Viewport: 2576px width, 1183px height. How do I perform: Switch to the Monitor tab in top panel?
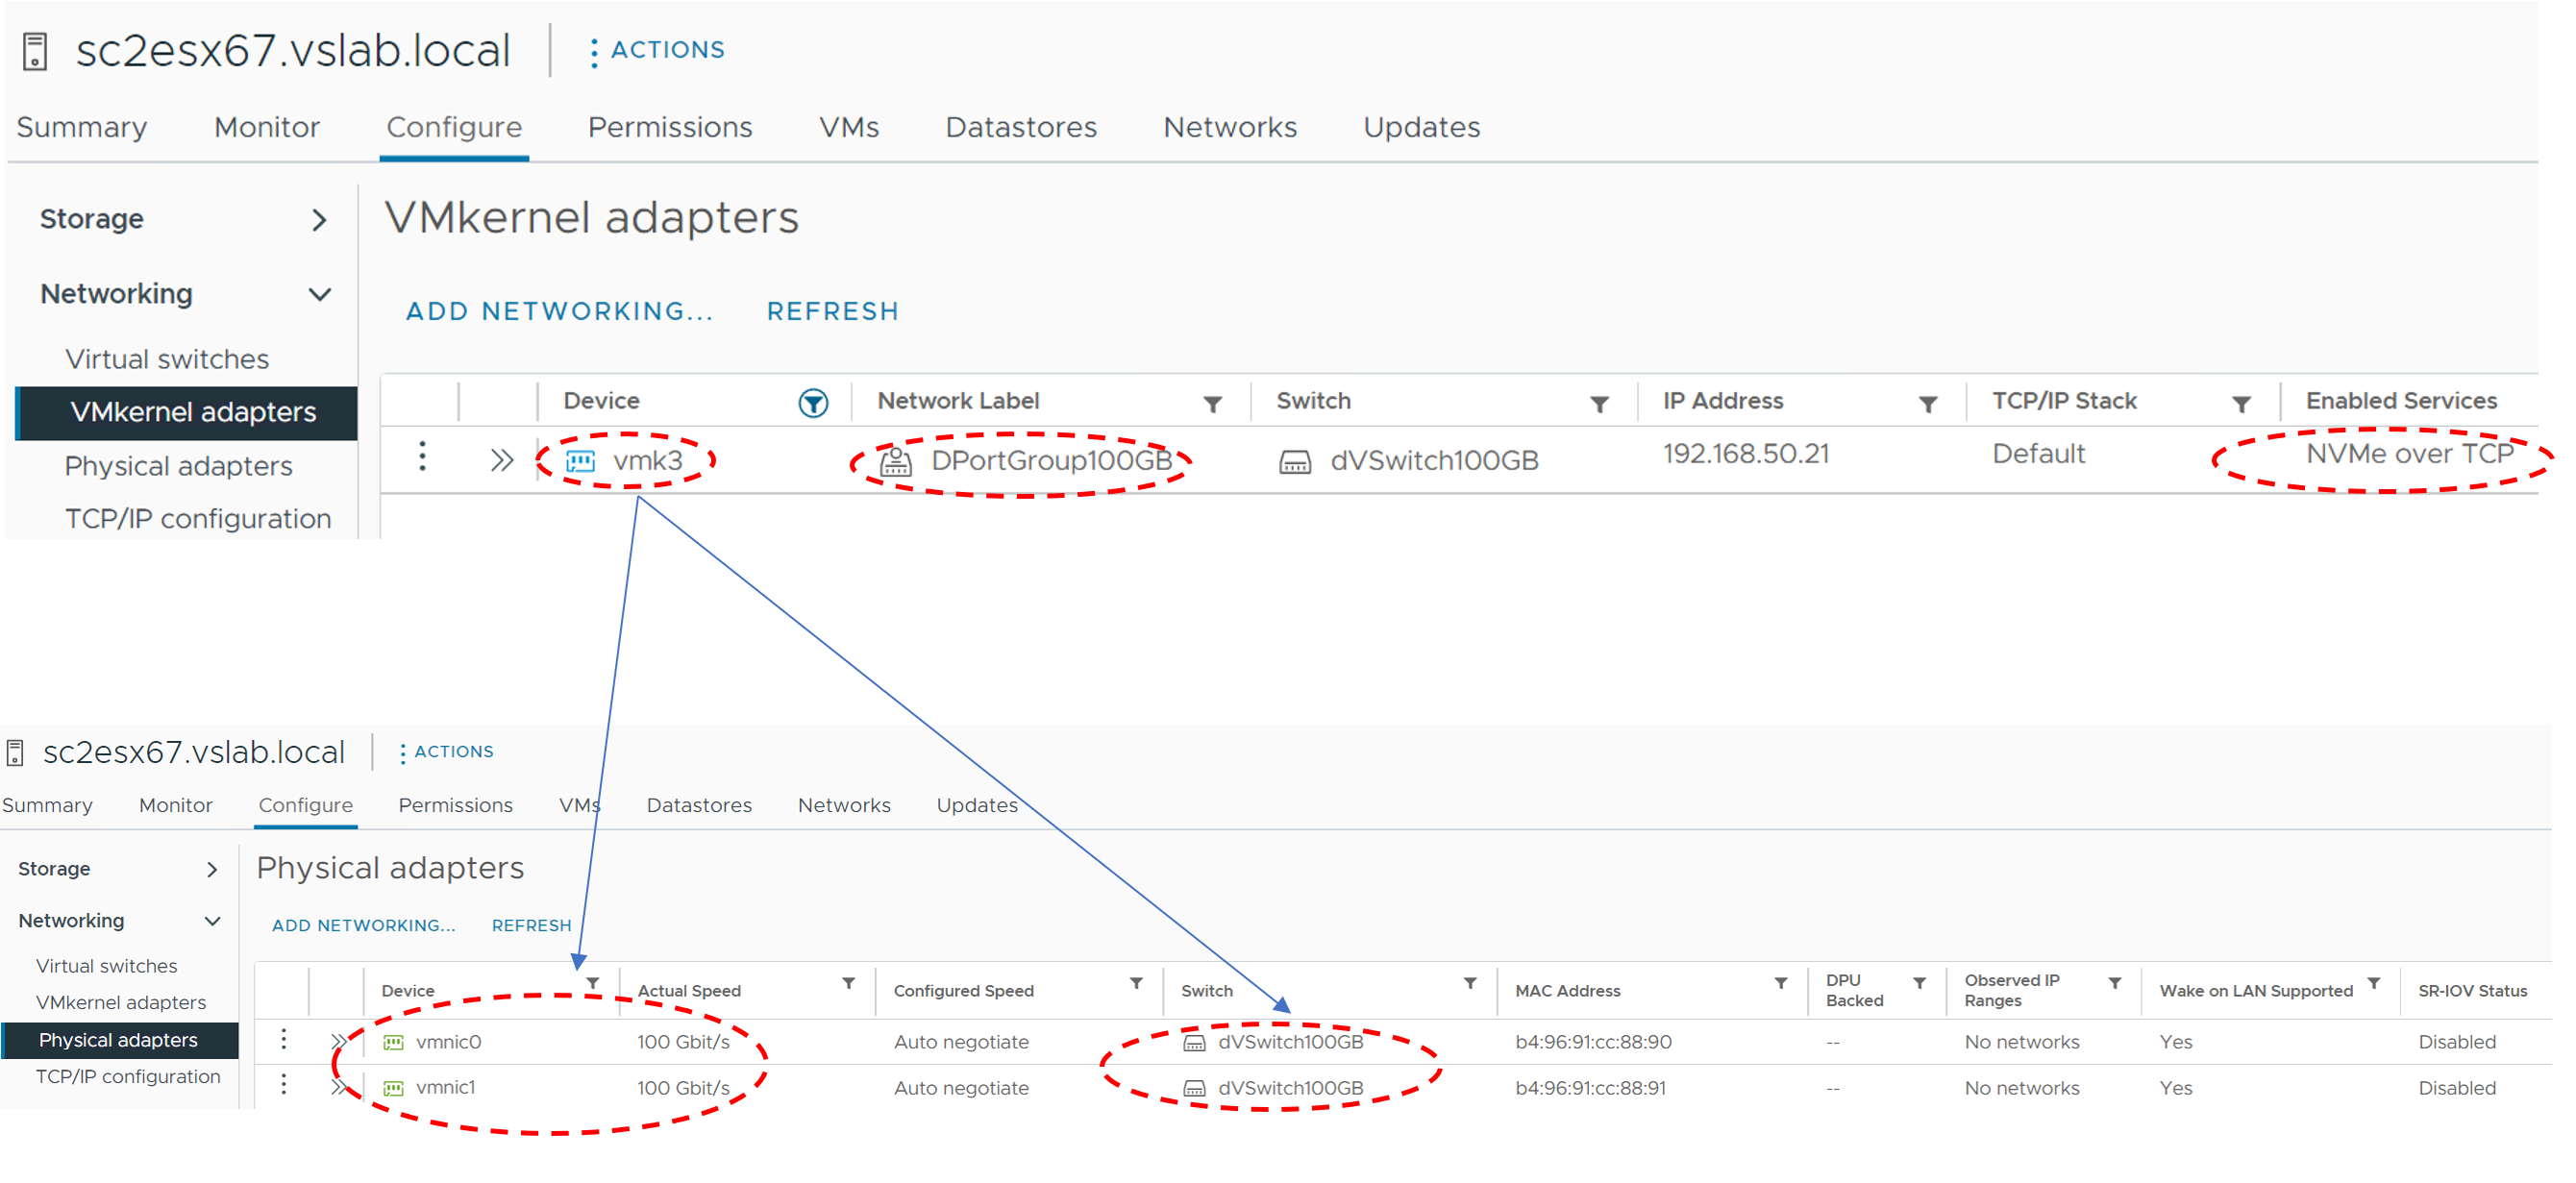(266, 128)
